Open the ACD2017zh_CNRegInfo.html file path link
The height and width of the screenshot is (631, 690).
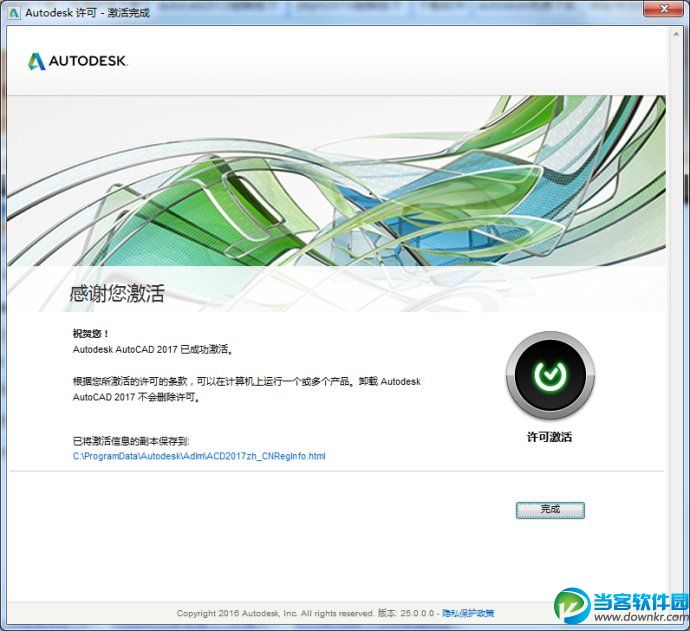click(x=199, y=456)
